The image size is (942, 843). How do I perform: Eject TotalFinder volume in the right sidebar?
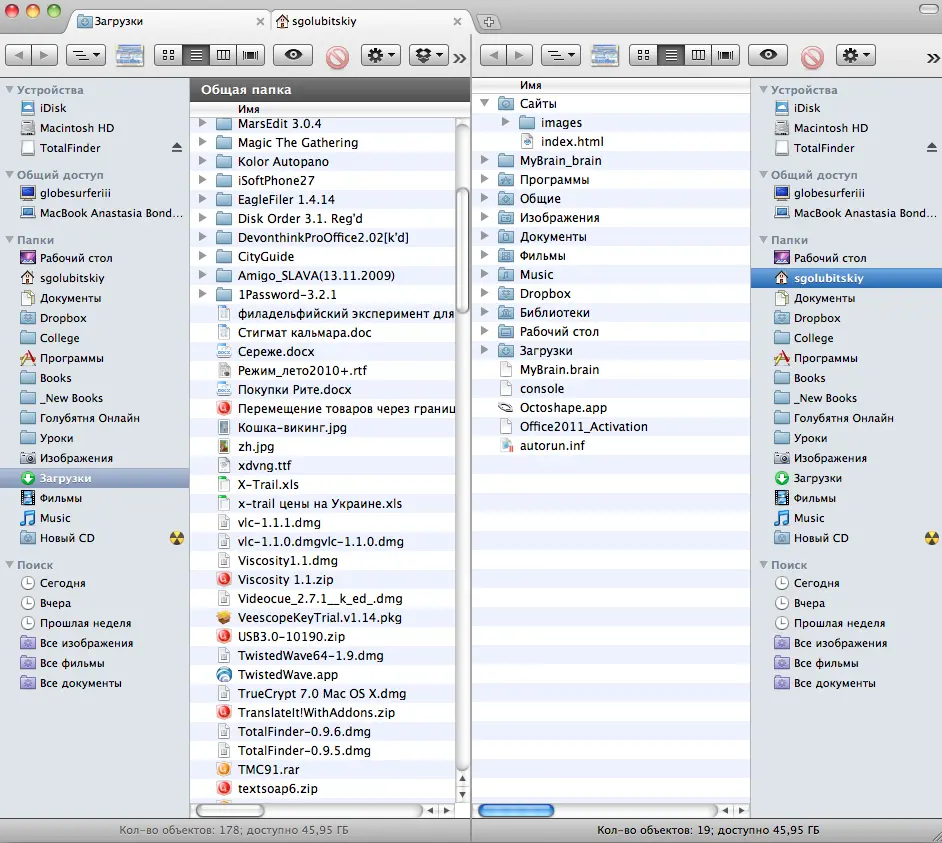[x=931, y=147]
